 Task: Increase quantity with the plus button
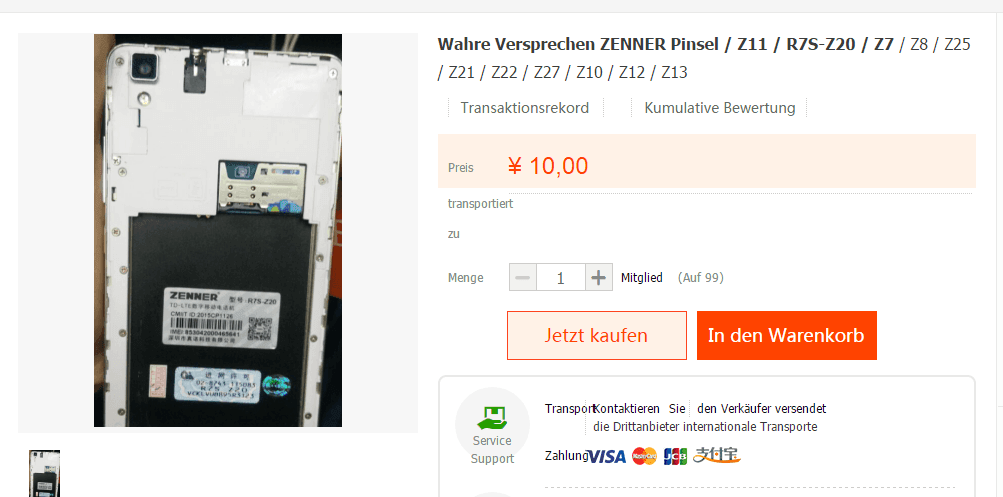point(599,278)
